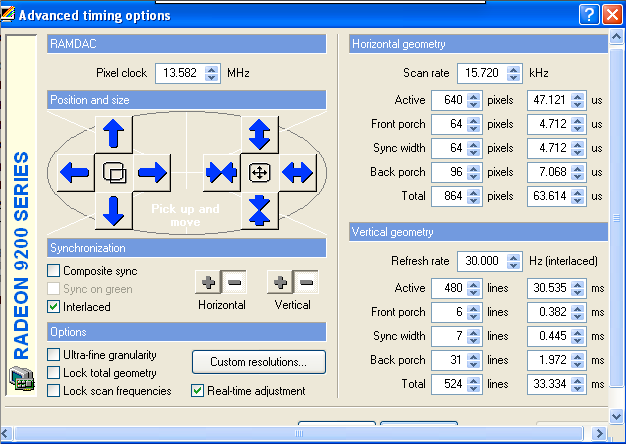Image resolution: width=626 pixels, height=444 pixels.
Task: Click horizontal Total pixels field 864
Action: tap(450, 196)
